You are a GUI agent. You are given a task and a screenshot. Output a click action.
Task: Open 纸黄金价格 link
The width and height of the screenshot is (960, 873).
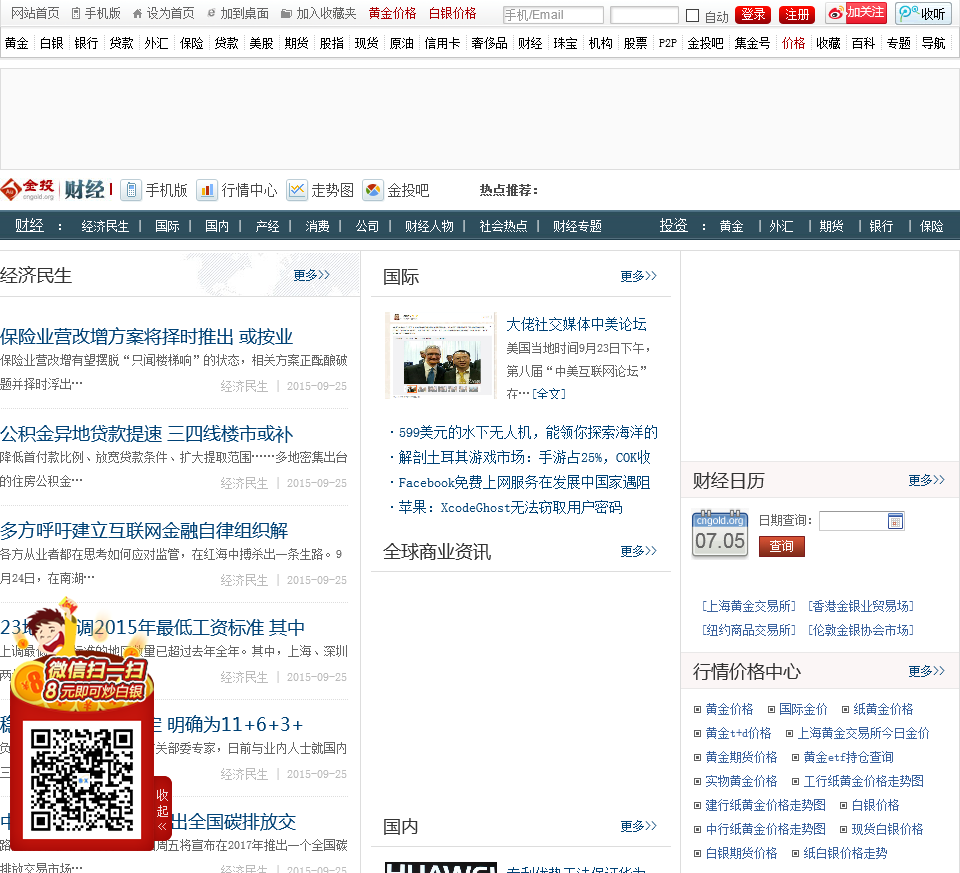point(883,709)
